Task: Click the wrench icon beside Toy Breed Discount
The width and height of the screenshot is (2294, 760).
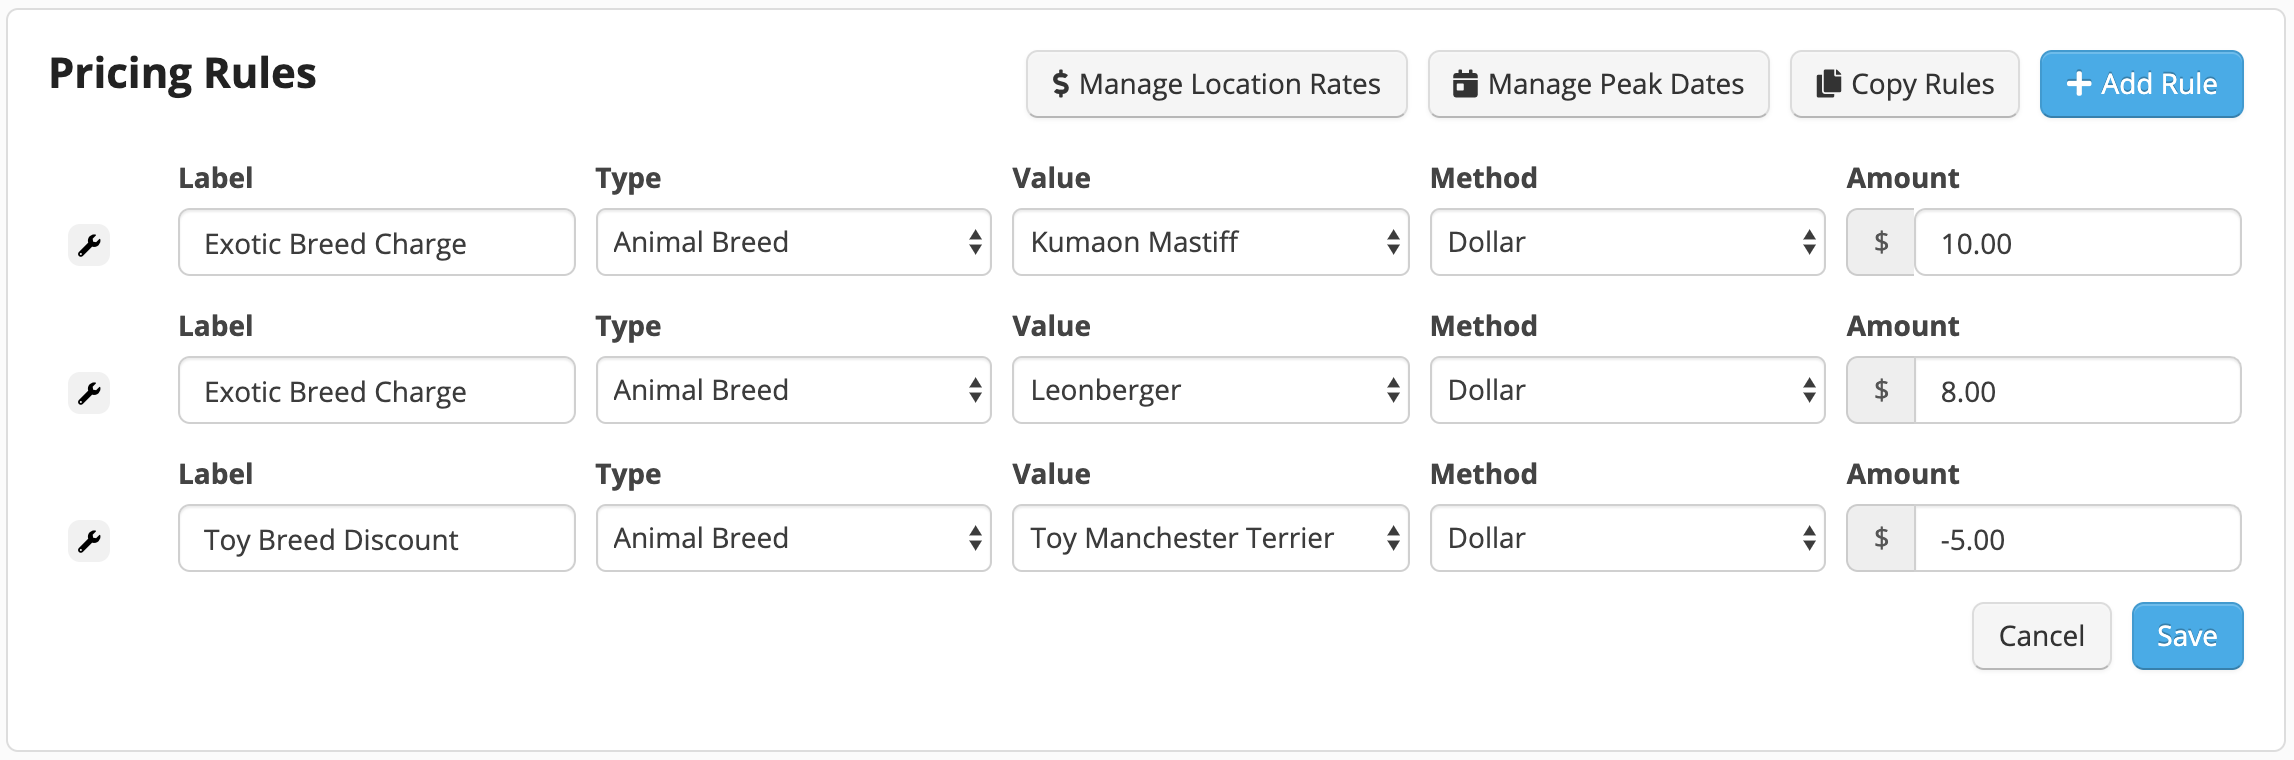Action: click(89, 539)
